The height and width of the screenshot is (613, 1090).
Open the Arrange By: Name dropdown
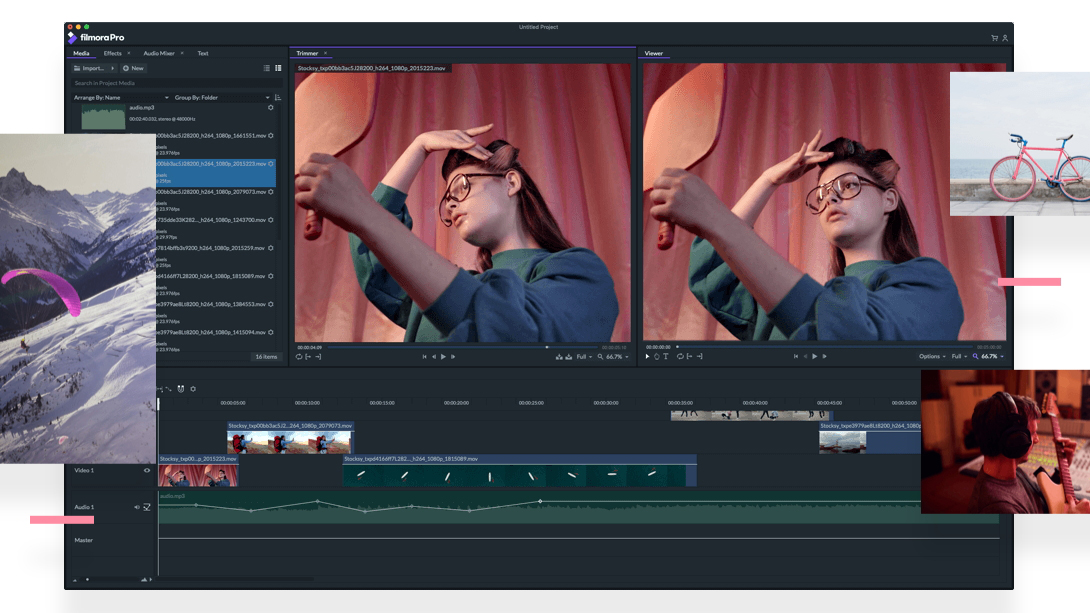point(121,97)
